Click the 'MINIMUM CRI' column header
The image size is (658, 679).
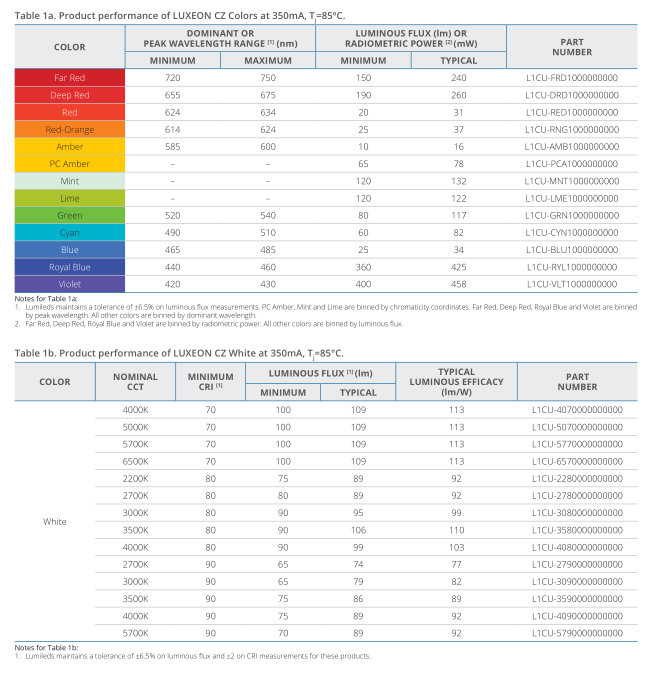pos(210,382)
